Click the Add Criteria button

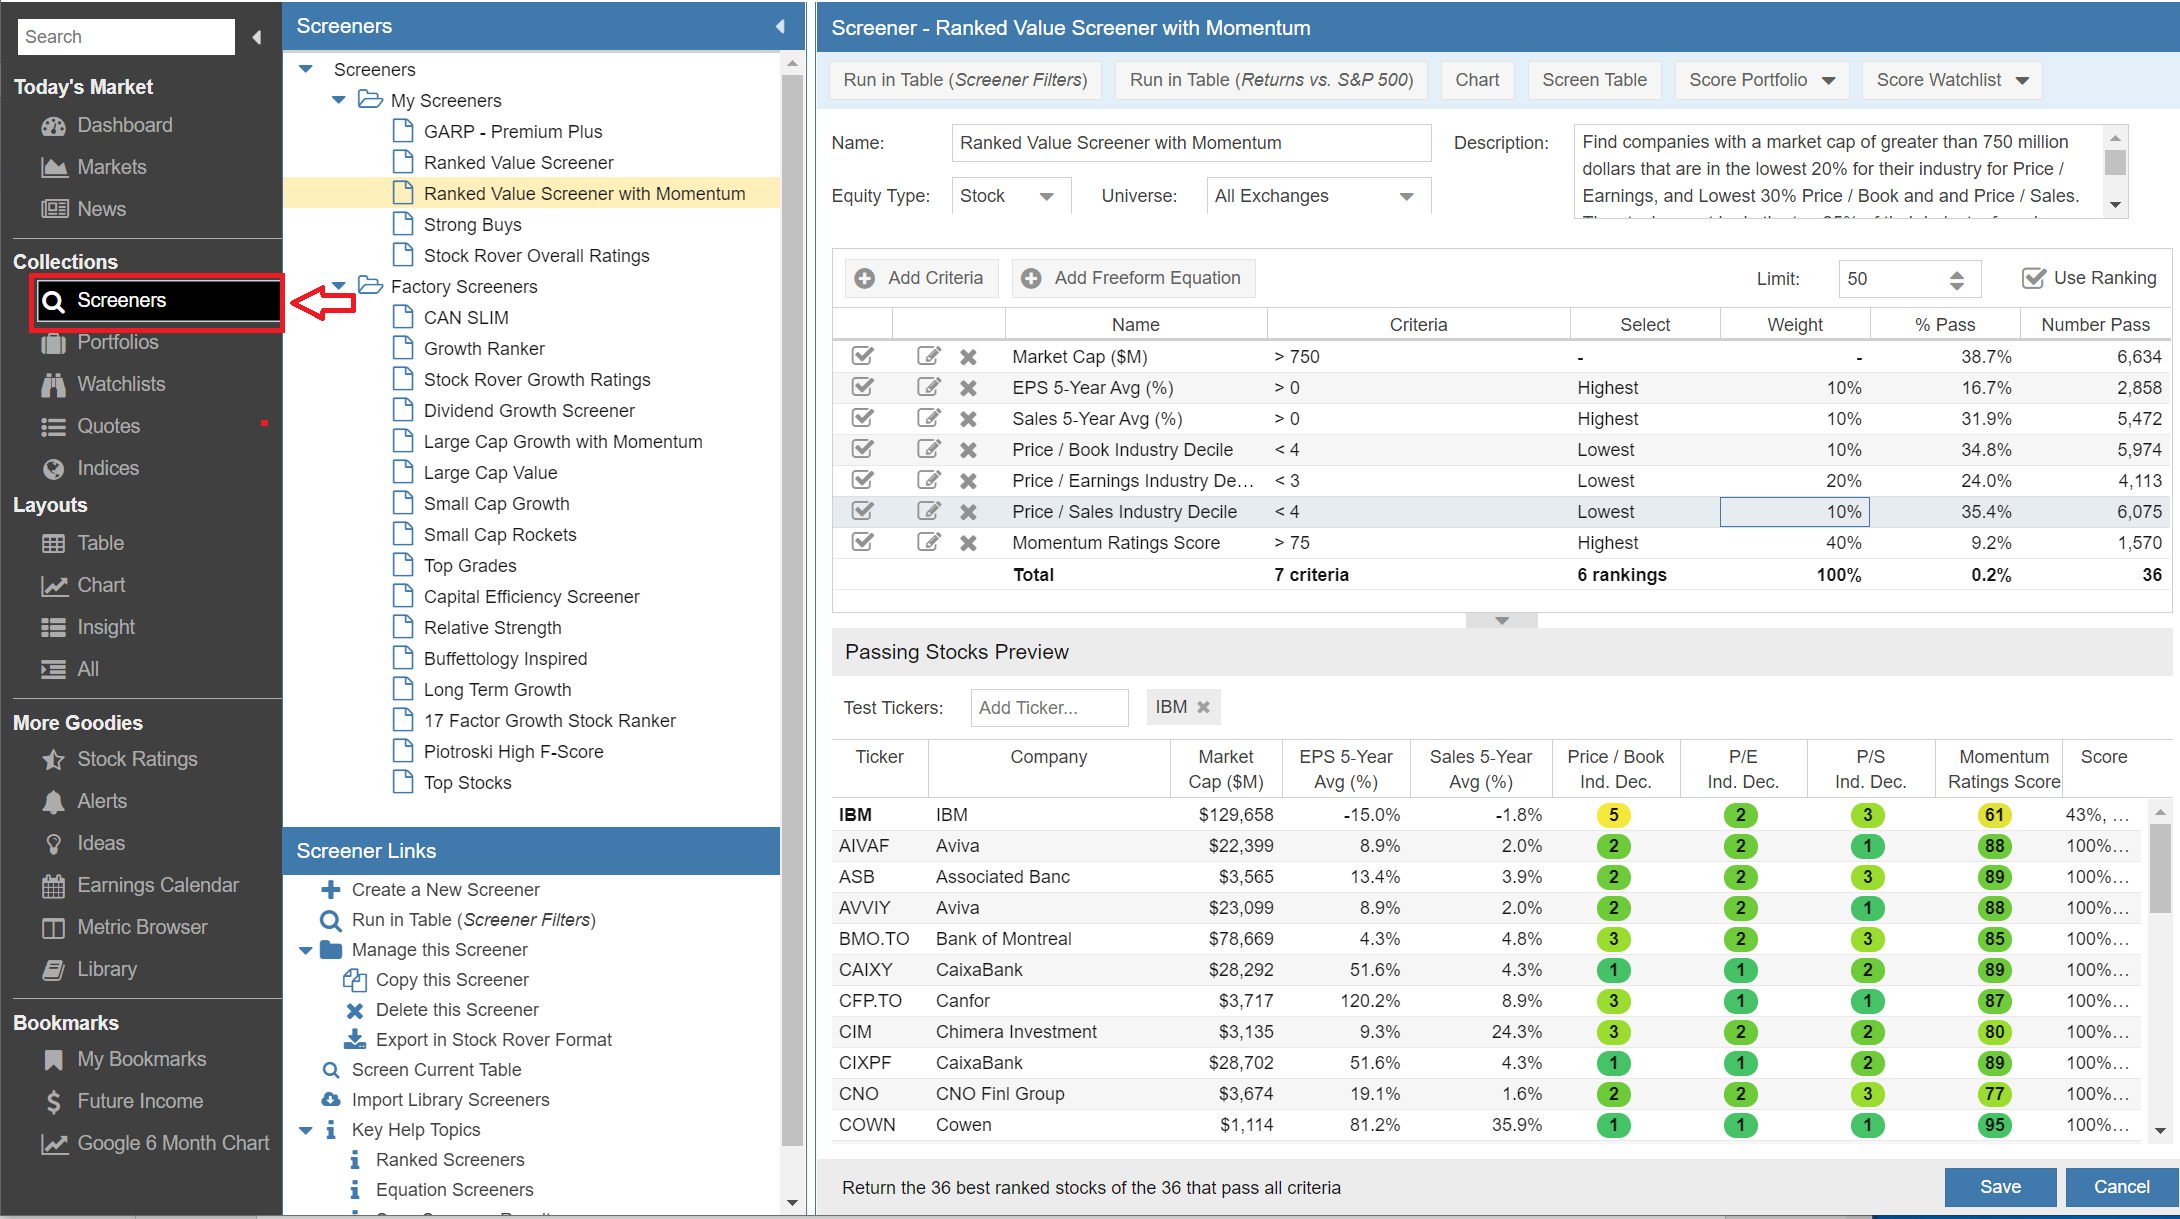click(921, 279)
